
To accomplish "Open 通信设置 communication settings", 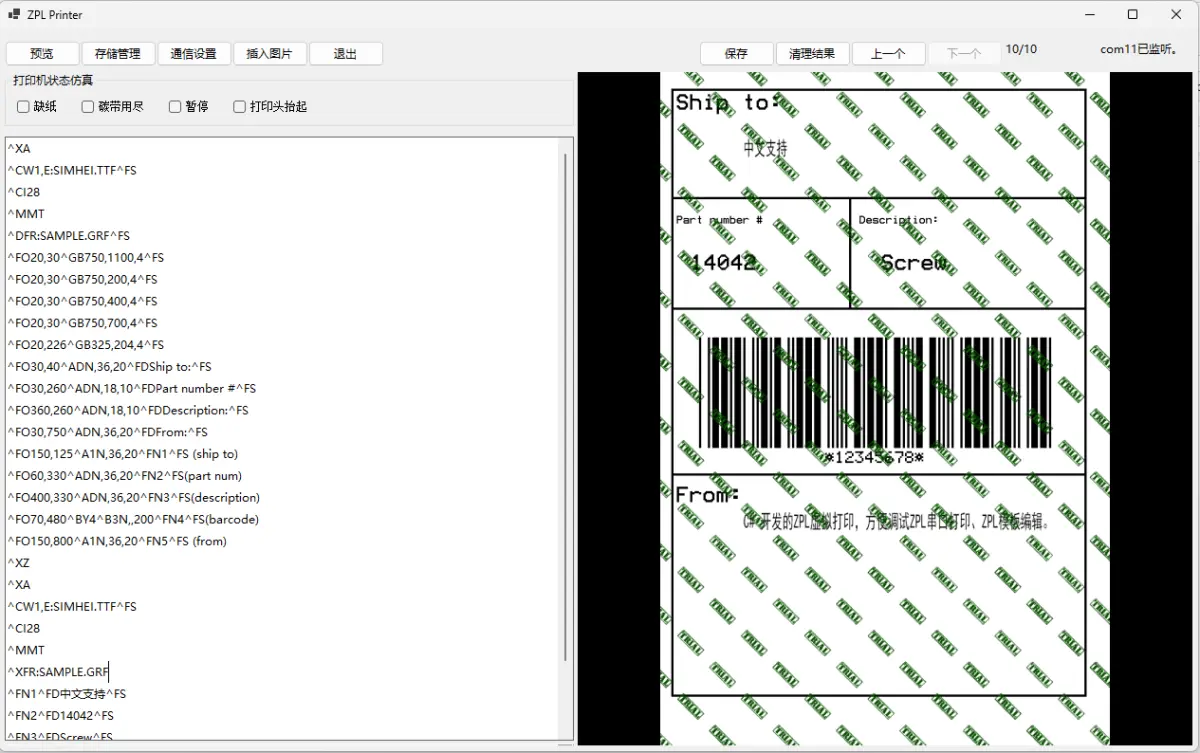I will tap(194, 54).
